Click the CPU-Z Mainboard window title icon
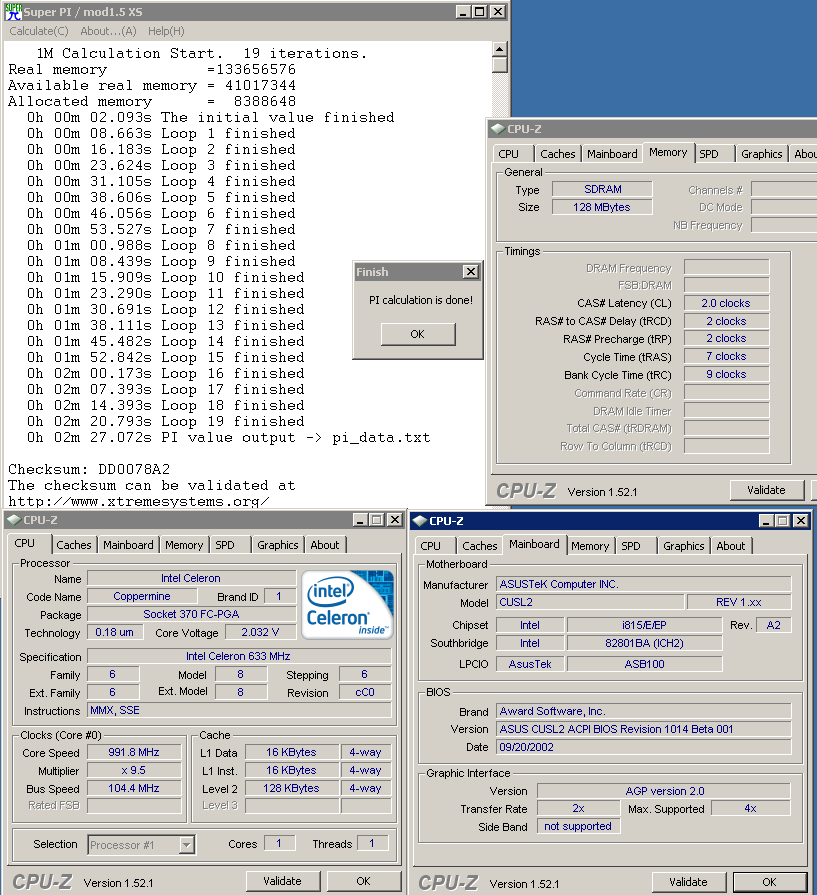Viewport: 817px width, 895px height. 419,520
